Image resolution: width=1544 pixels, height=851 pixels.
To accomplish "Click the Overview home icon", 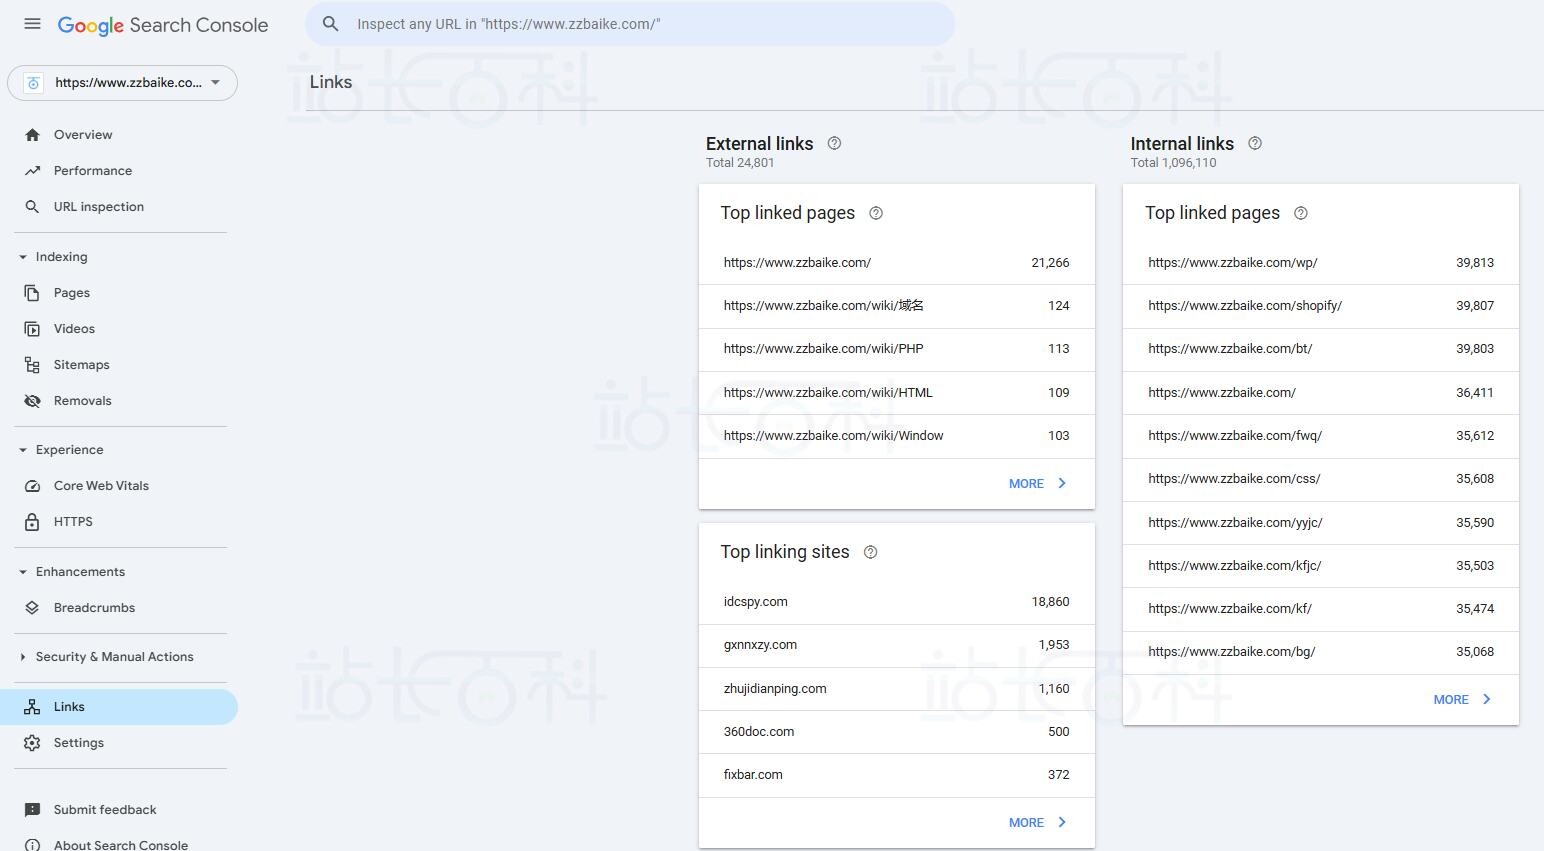I will (32, 135).
